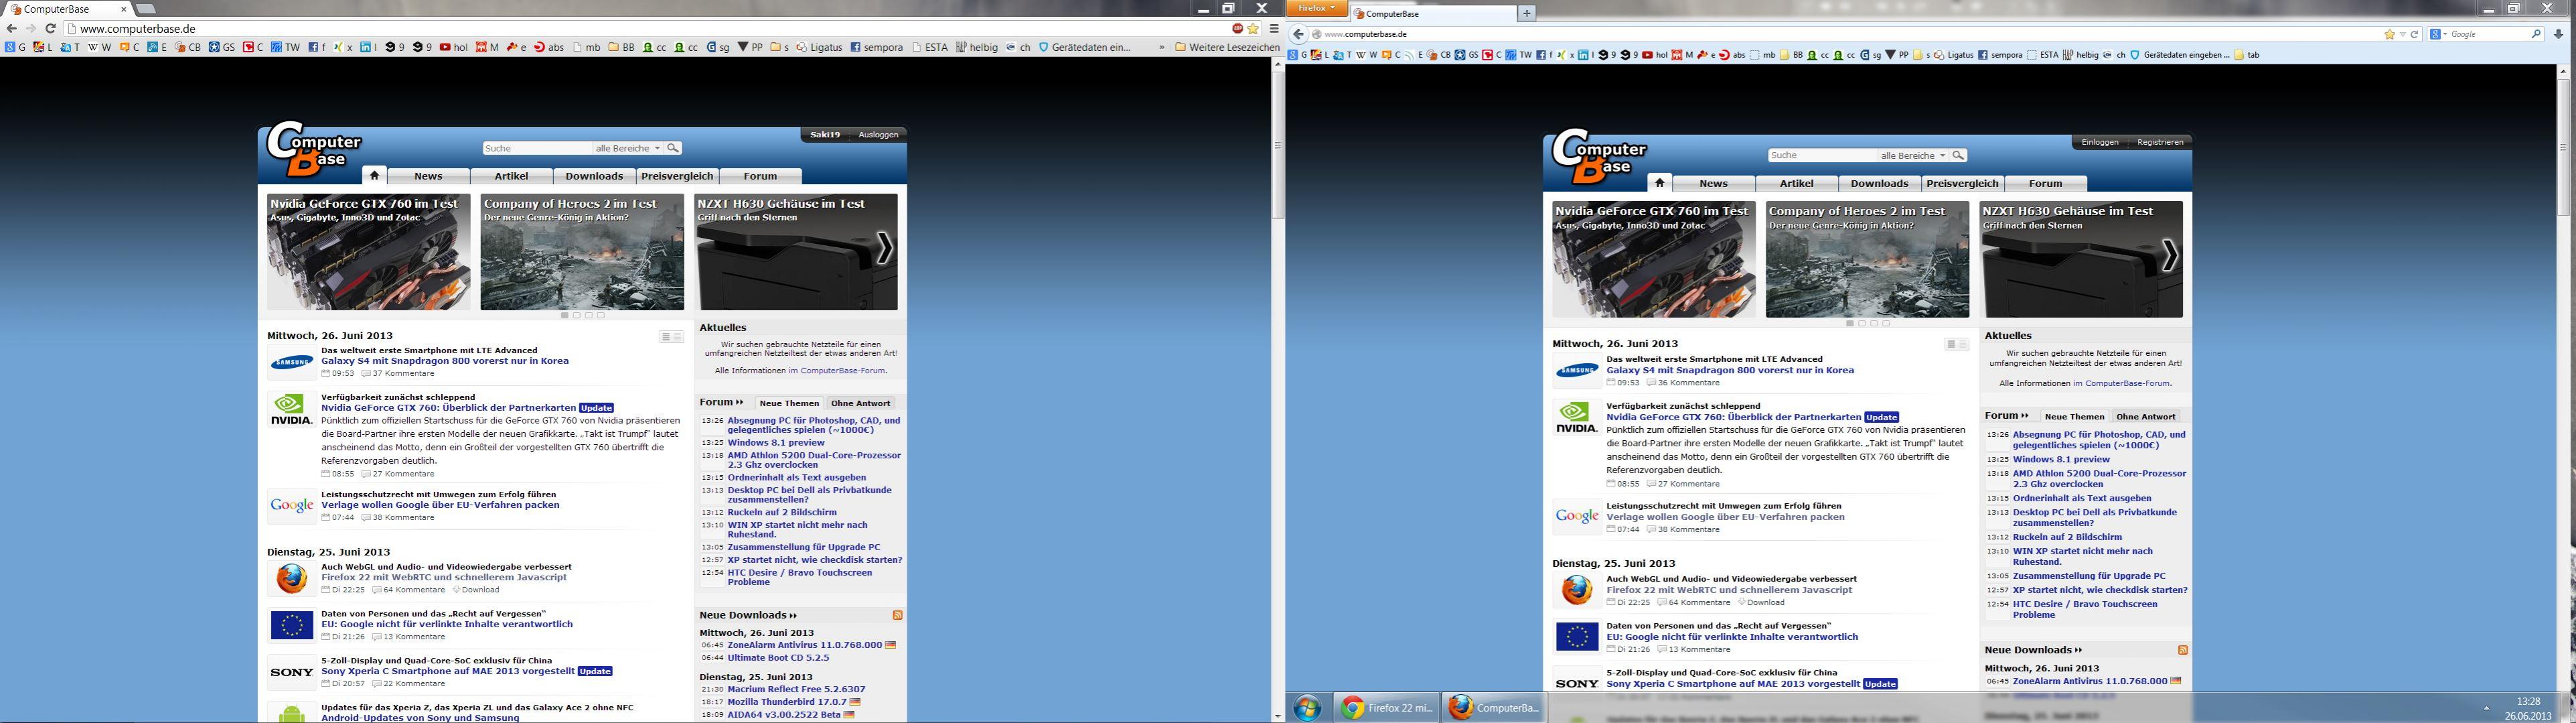Open the 'PP' bookmark in Firefox
Screen dimensions: 2576x723
tap(1896, 55)
